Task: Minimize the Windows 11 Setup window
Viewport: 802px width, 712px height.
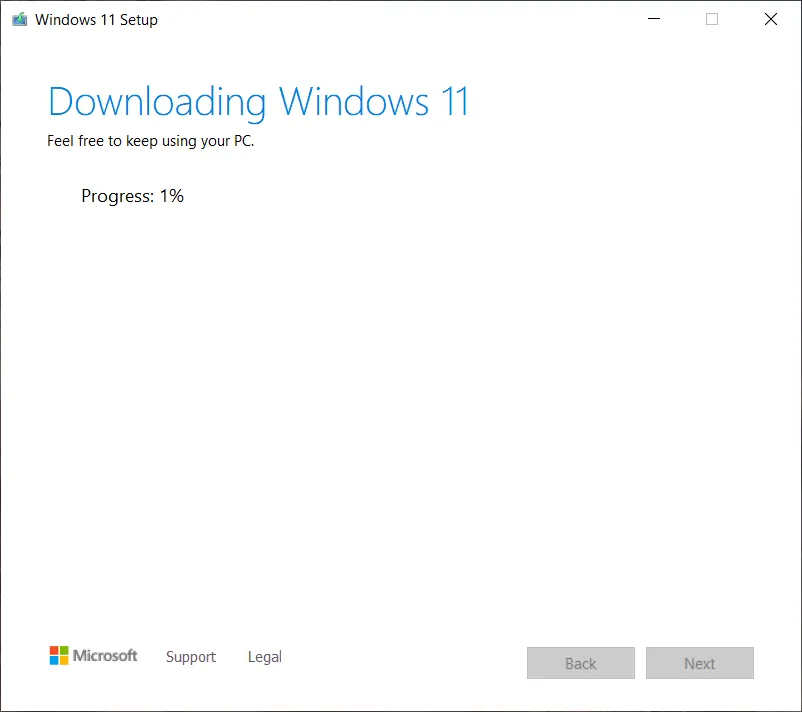Action: coord(653,19)
